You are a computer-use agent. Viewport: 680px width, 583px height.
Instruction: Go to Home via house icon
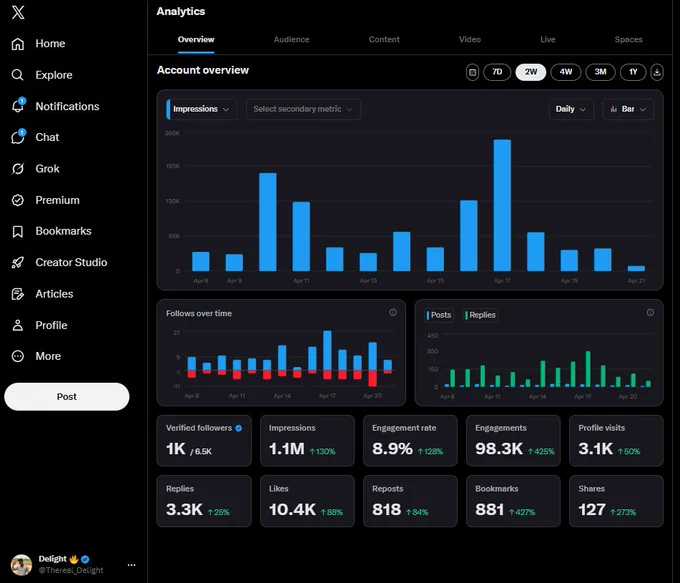(17, 44)
